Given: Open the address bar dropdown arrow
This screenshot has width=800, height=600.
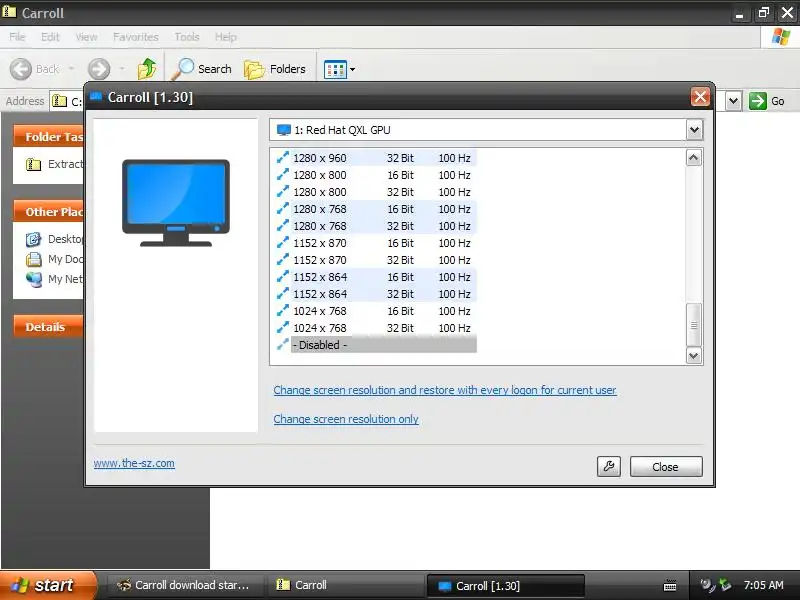Looking at the screenshot, I should point(733,101).
